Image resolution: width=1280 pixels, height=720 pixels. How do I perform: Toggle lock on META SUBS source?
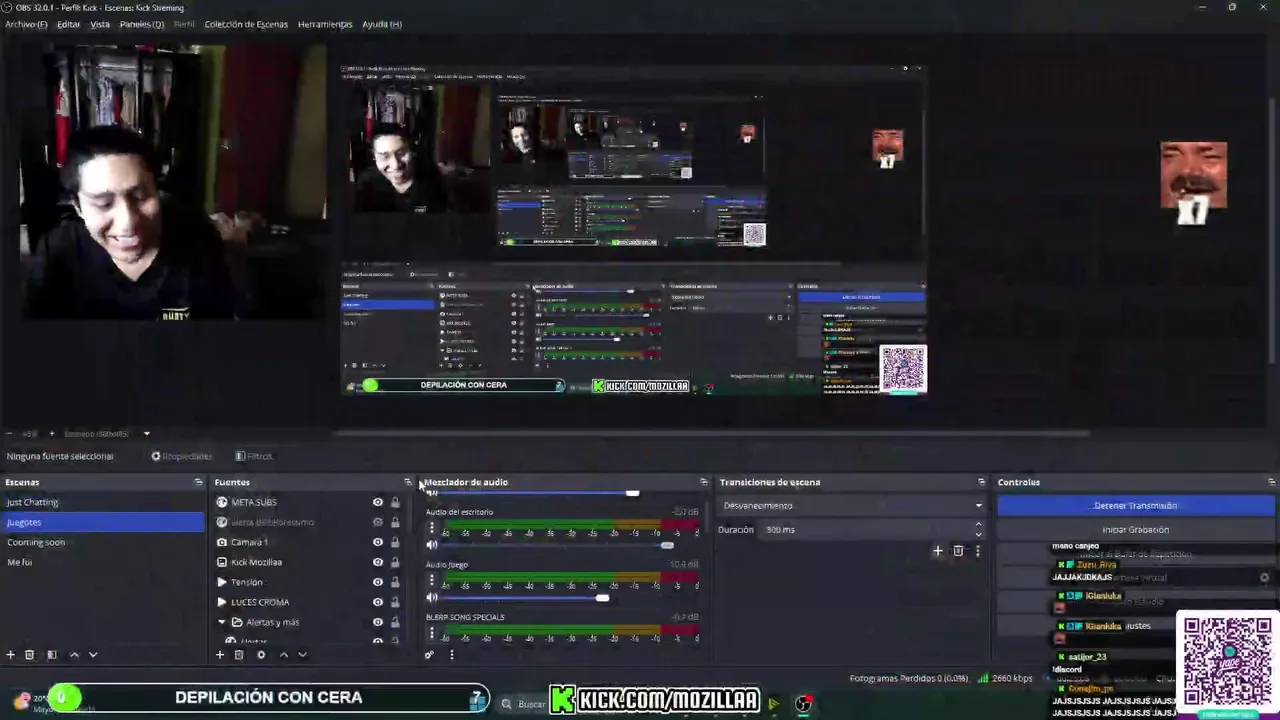(x=395, y=502)
